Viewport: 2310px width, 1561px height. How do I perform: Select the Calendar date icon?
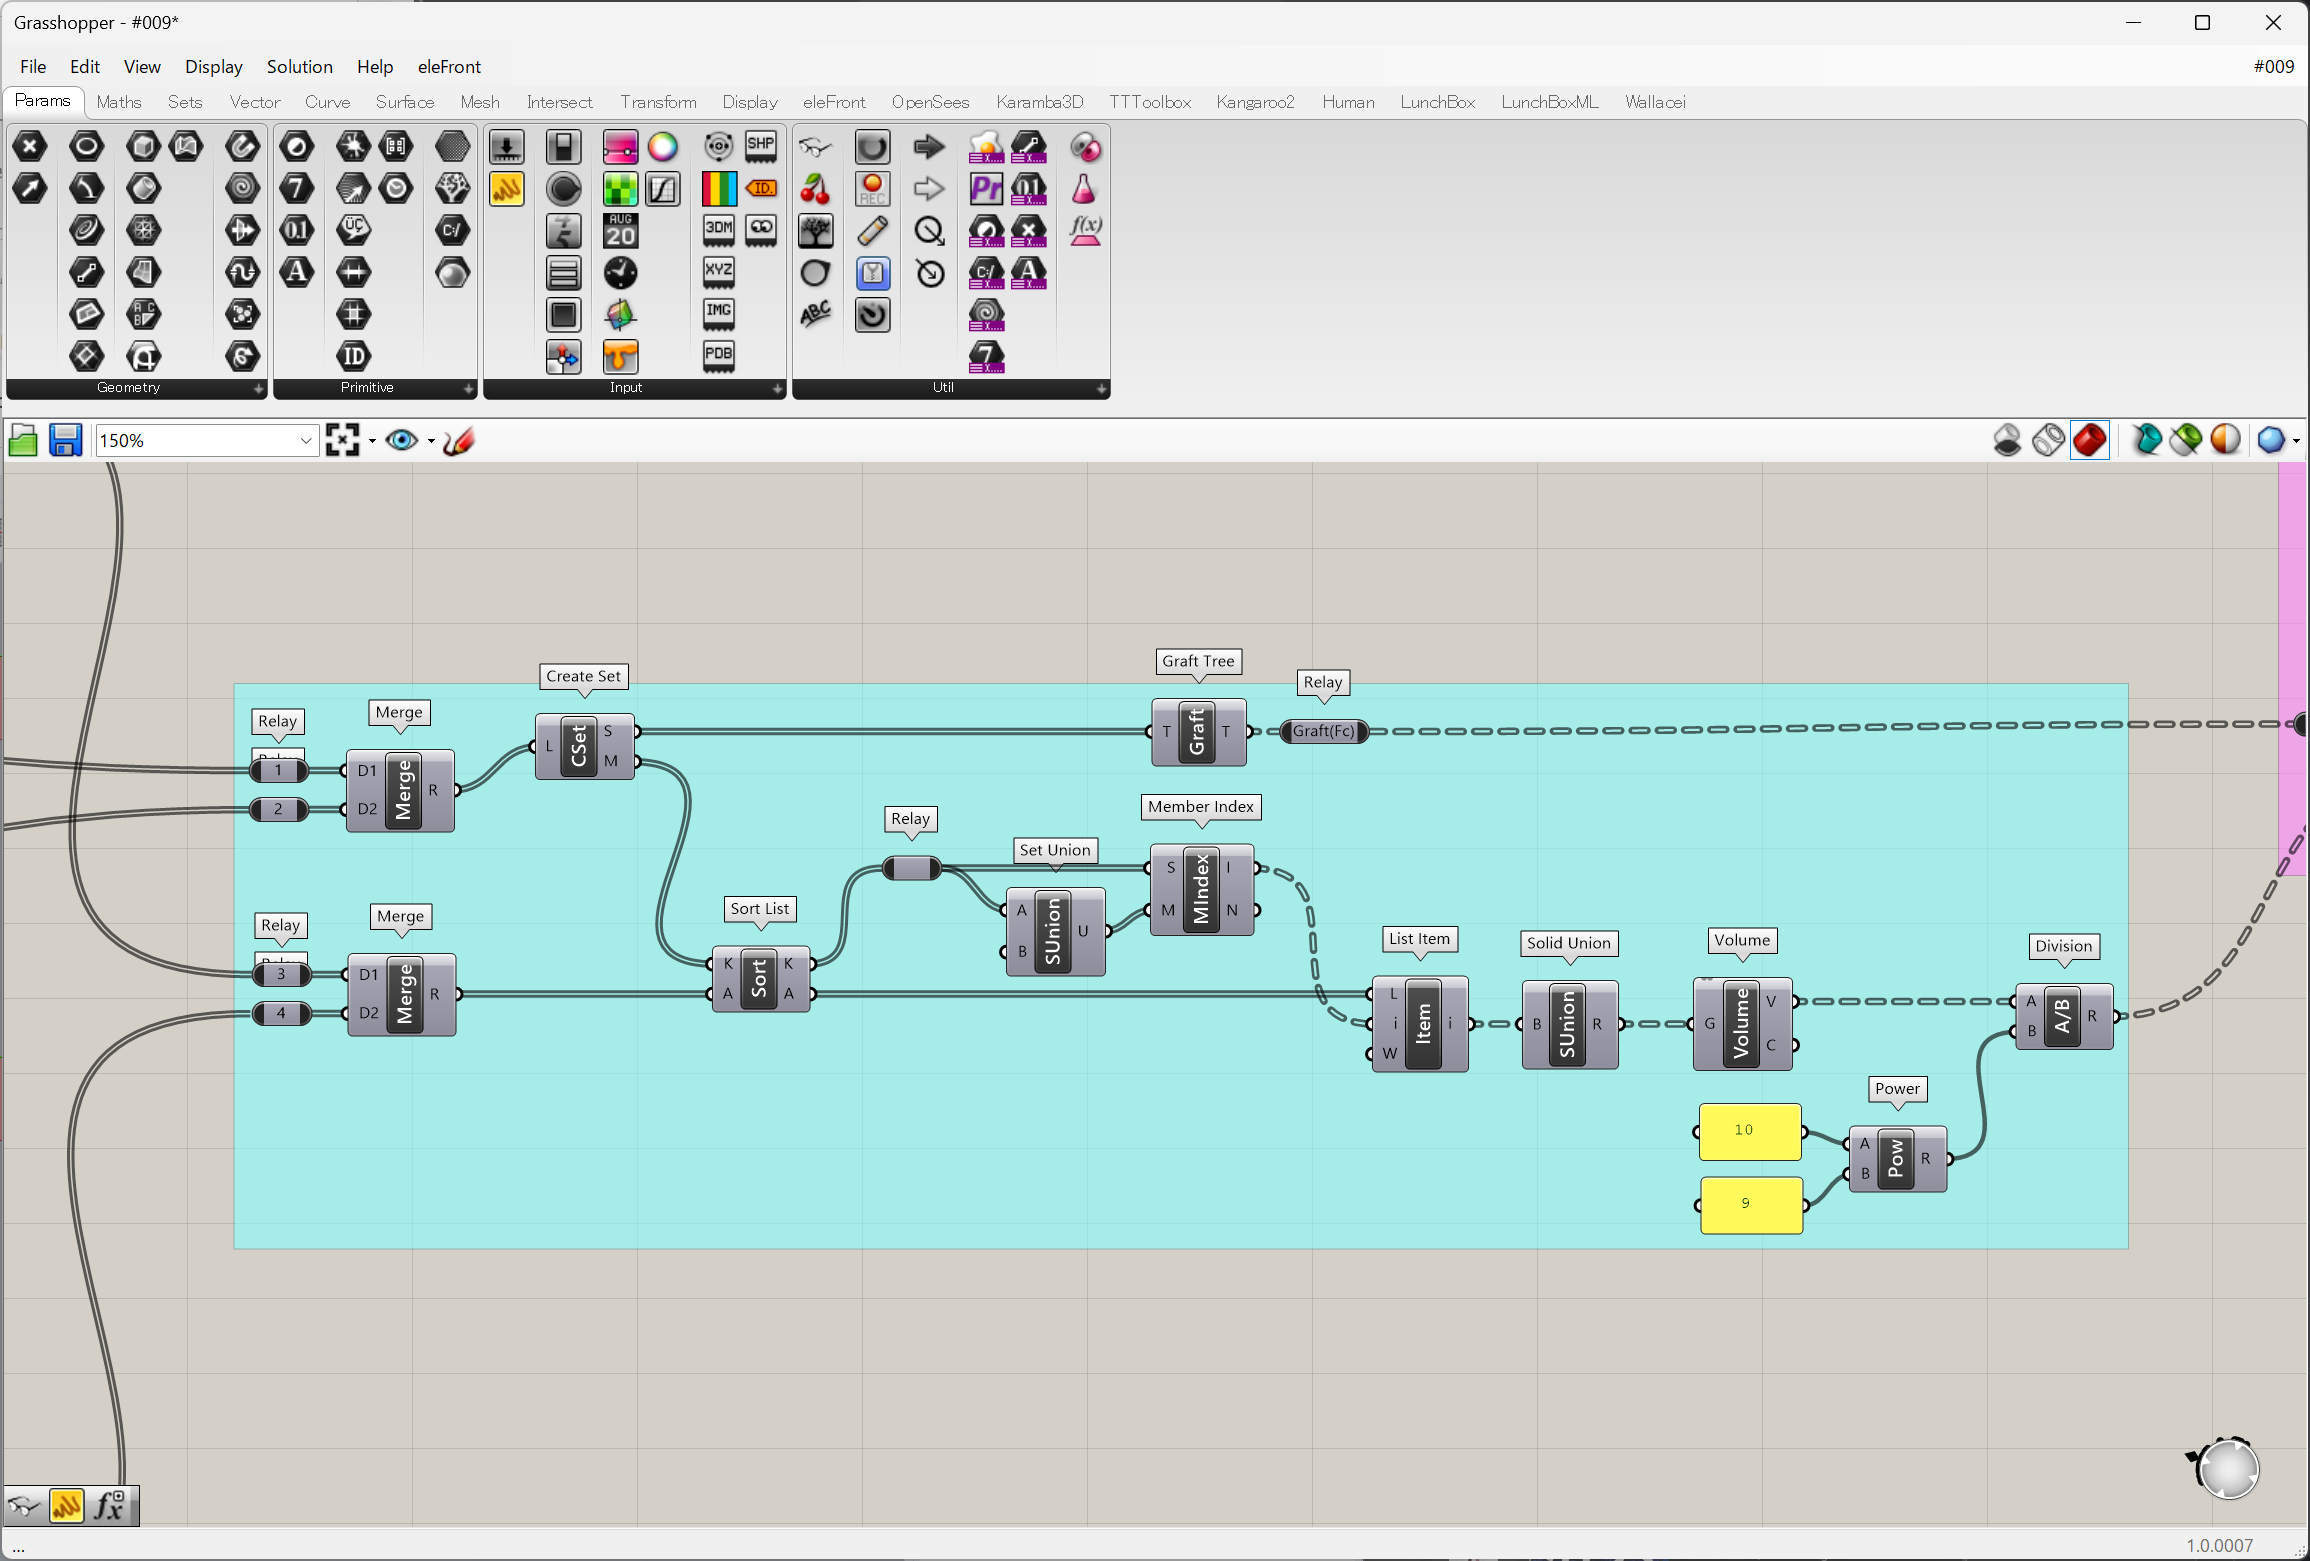coord(620,231)
